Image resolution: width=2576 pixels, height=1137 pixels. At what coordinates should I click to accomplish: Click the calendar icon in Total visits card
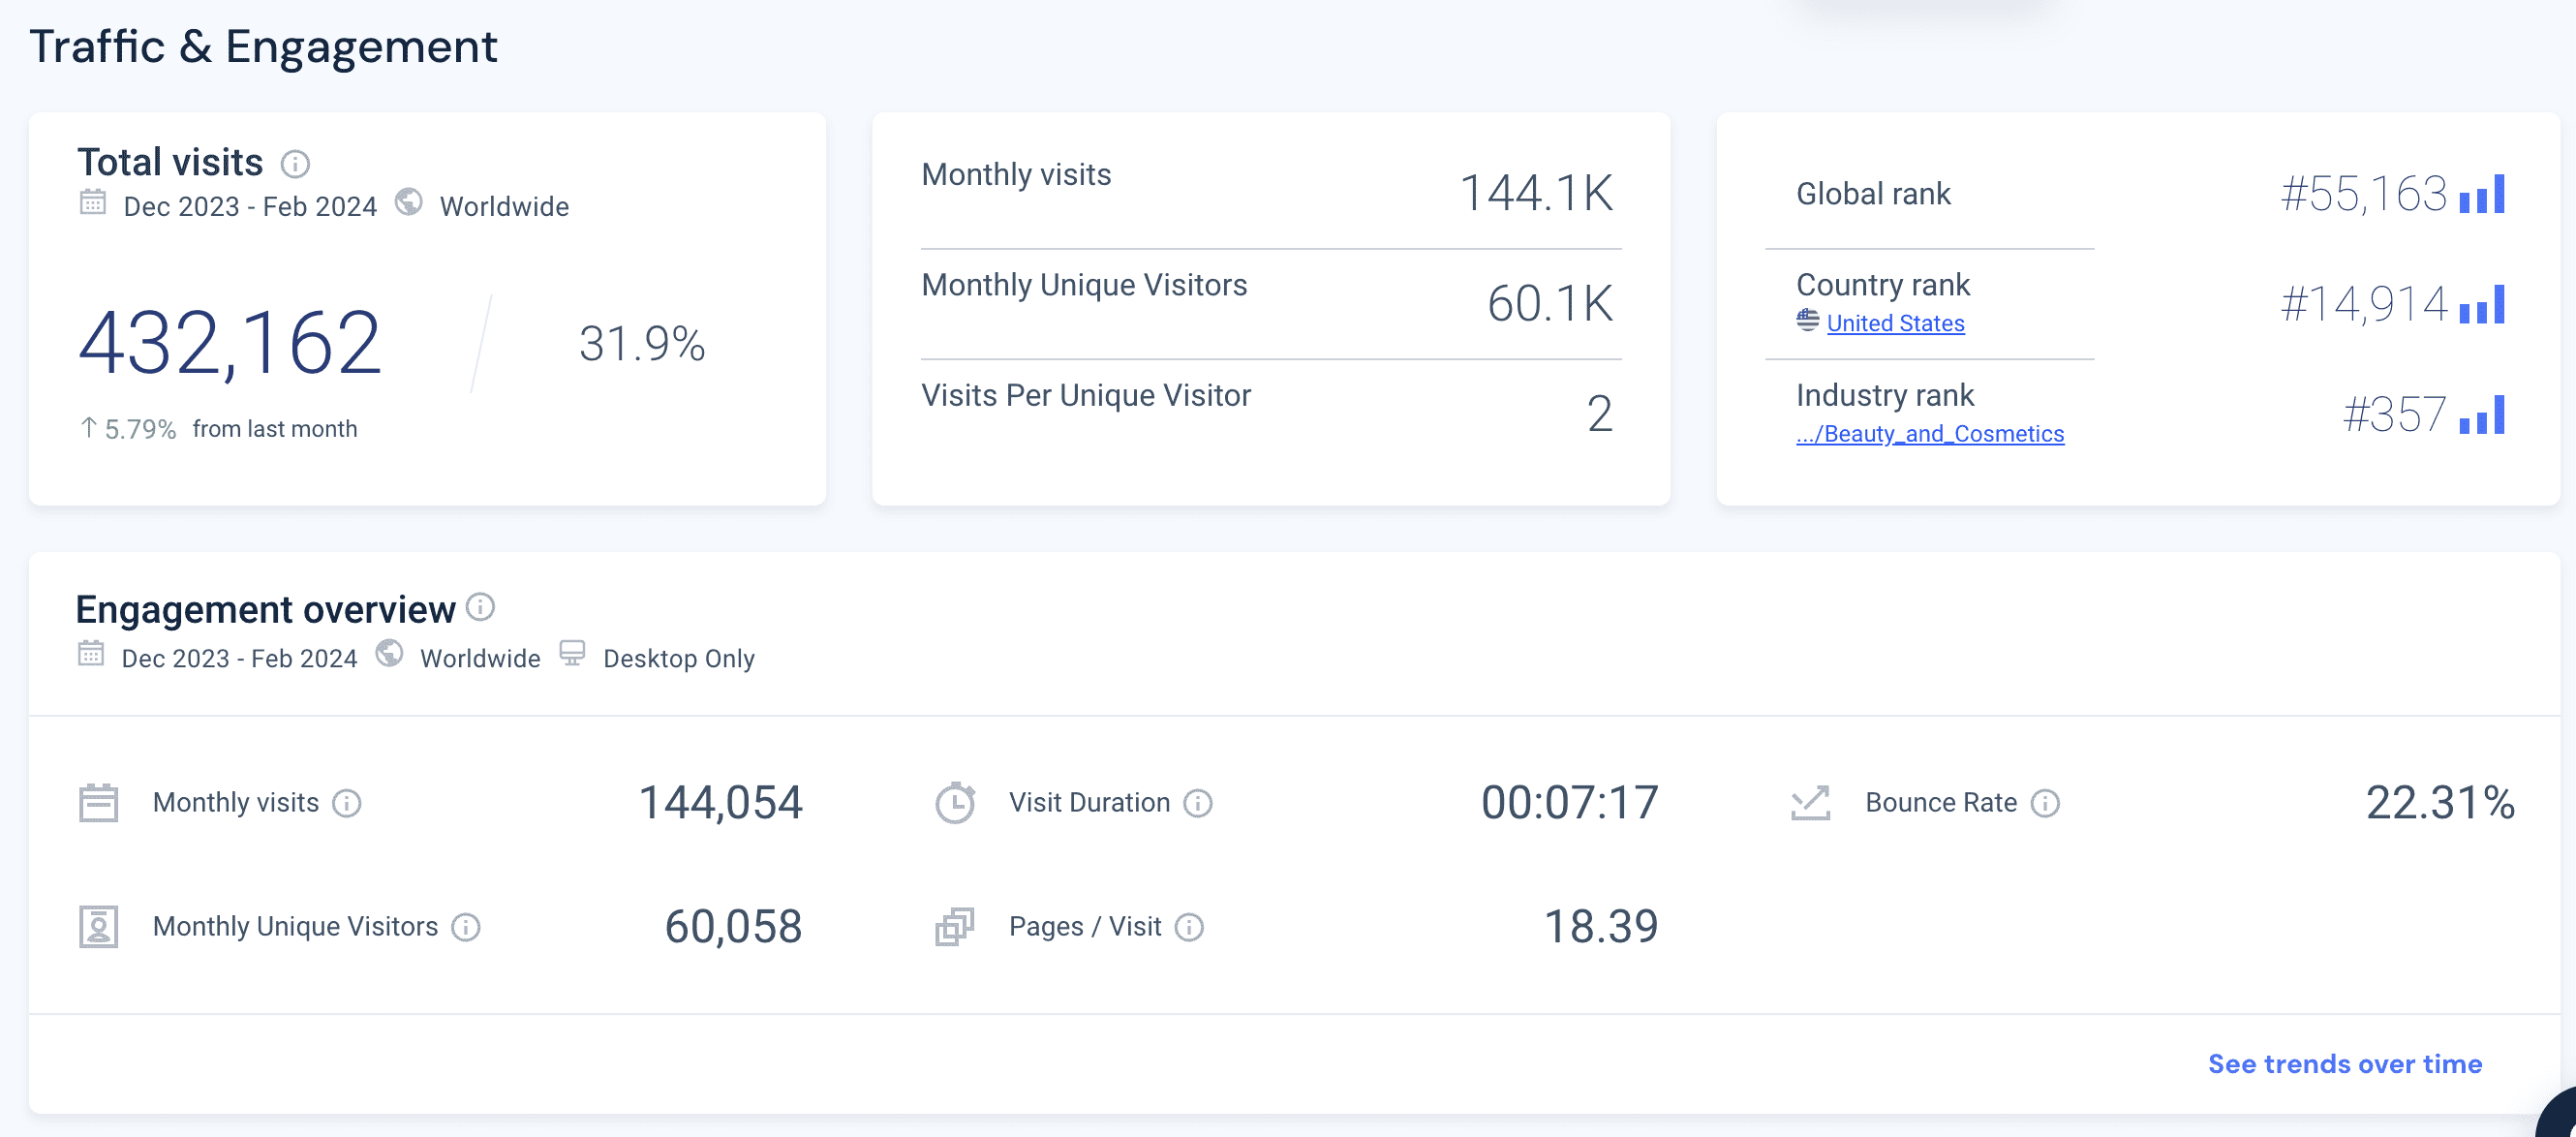click(92, 202)
